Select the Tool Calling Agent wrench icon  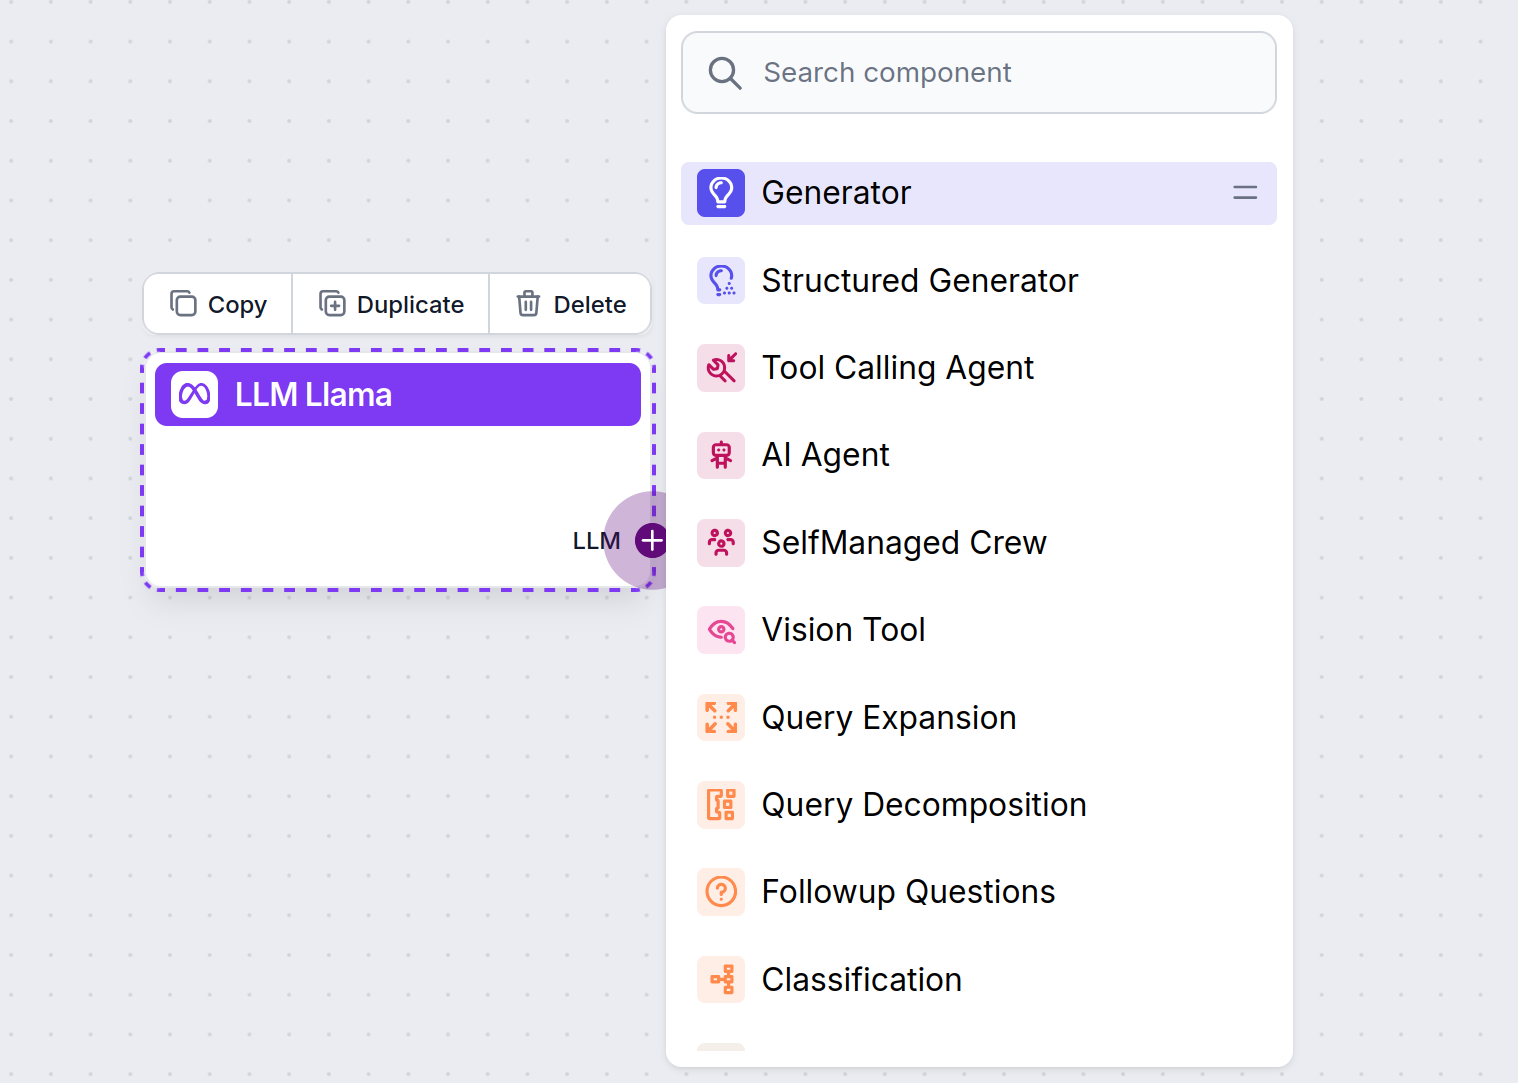(x=720, y=368)
